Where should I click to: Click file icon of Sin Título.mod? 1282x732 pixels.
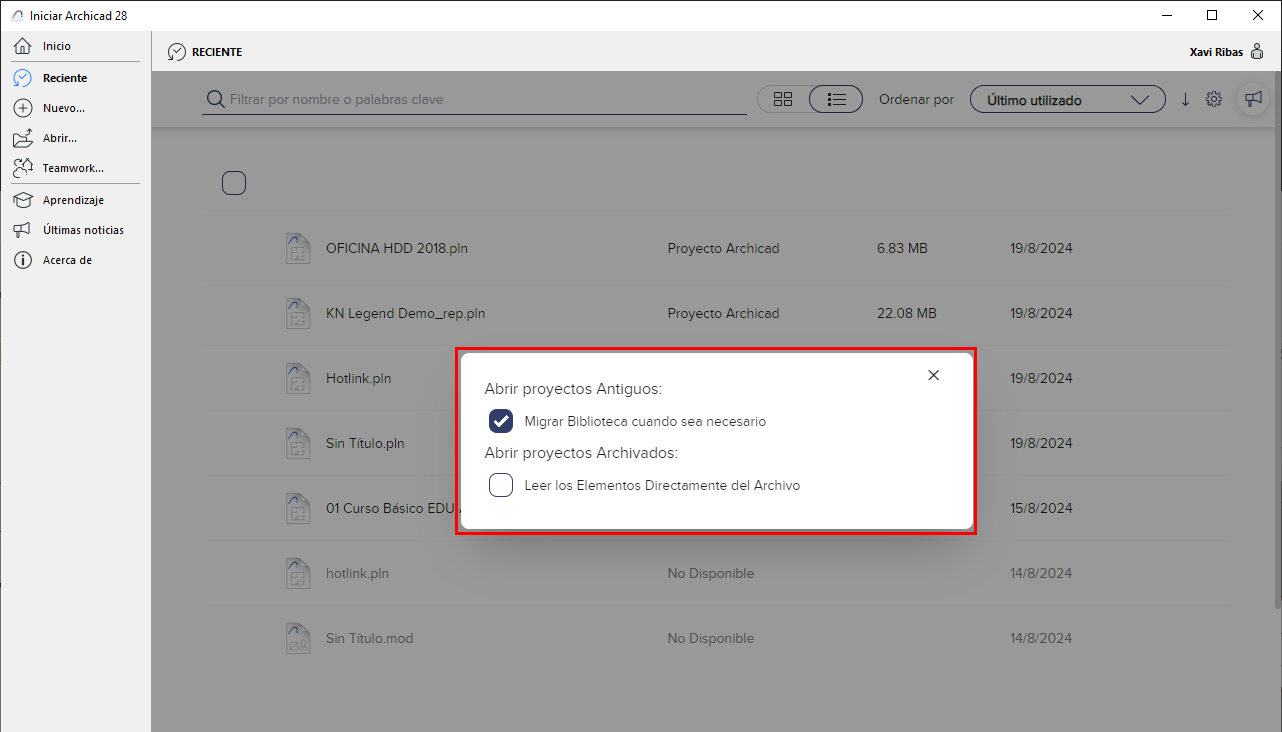click(296, 638)
